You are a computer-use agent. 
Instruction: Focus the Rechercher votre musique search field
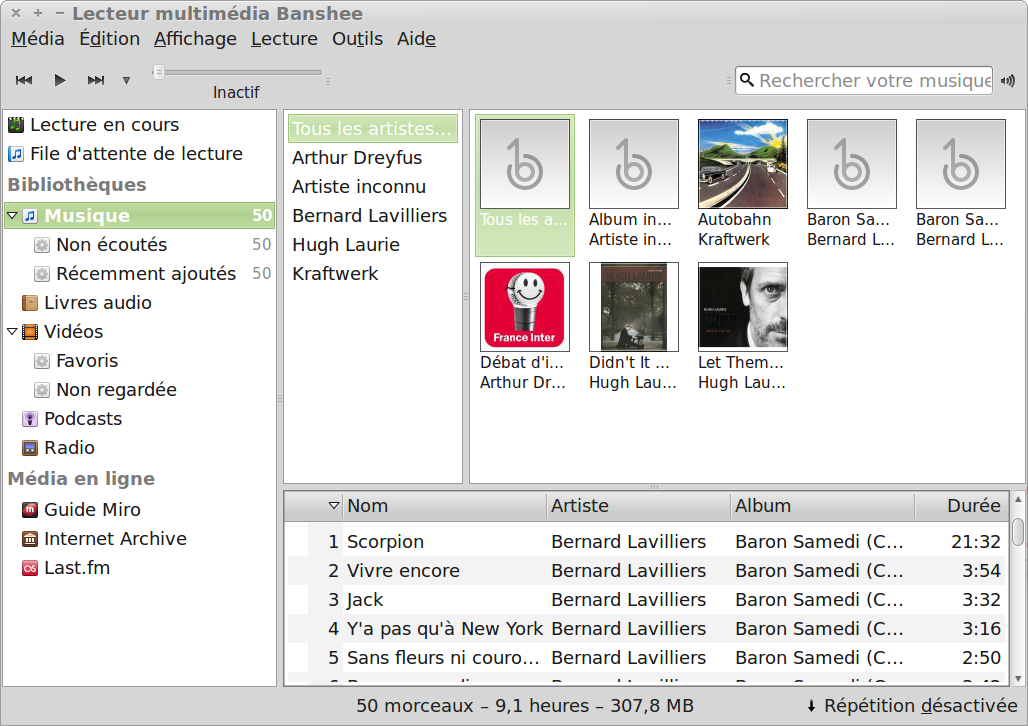[x=863, y=81]
